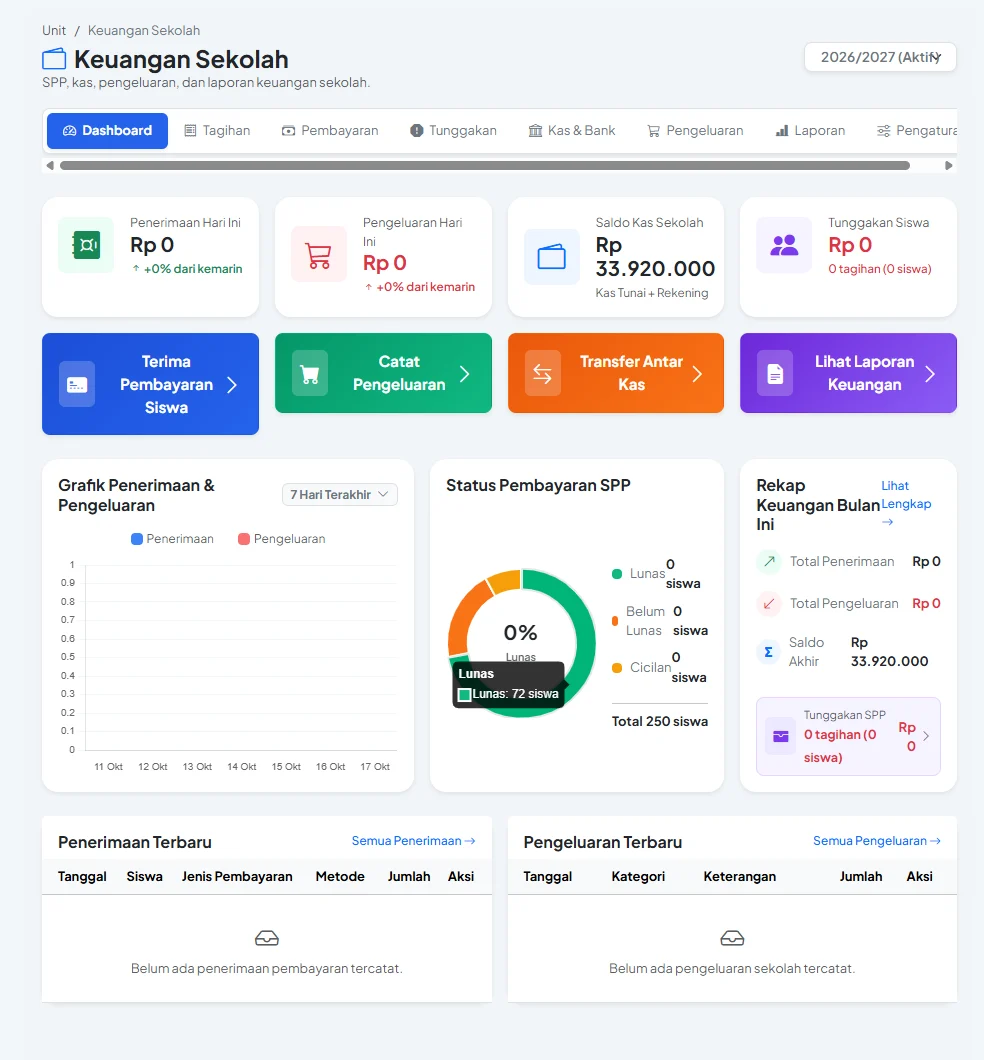The height and width of the screenshot is (1060, 984).
Task: Click the up-arrow icon beside Total Penerimaan
Action: pos(769,561)
